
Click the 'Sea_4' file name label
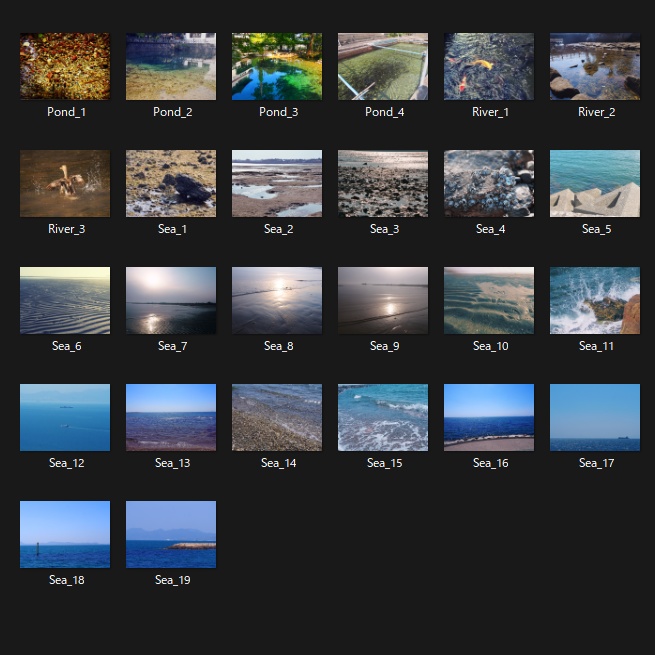pos(490,229)
